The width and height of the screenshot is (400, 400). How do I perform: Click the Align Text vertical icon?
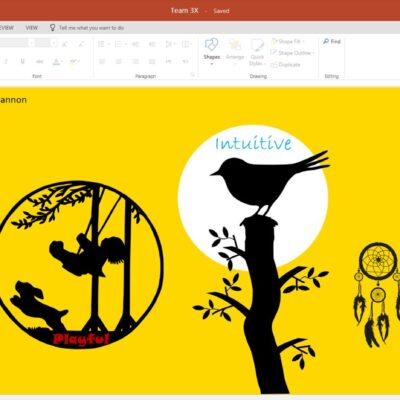[185, 44]
